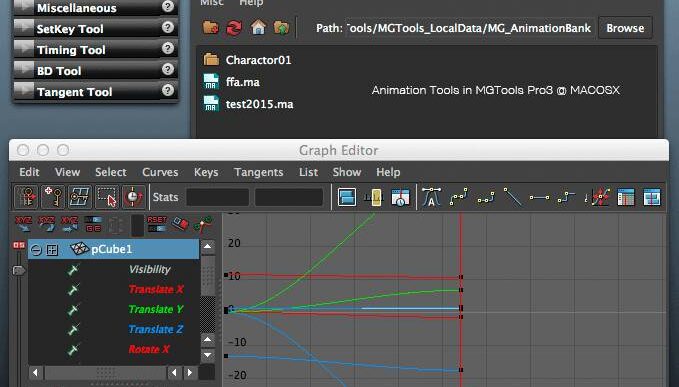Click the go-up folder icon
Screen dimensions: 679x387
pyautogui.click(x=281, y=28)
